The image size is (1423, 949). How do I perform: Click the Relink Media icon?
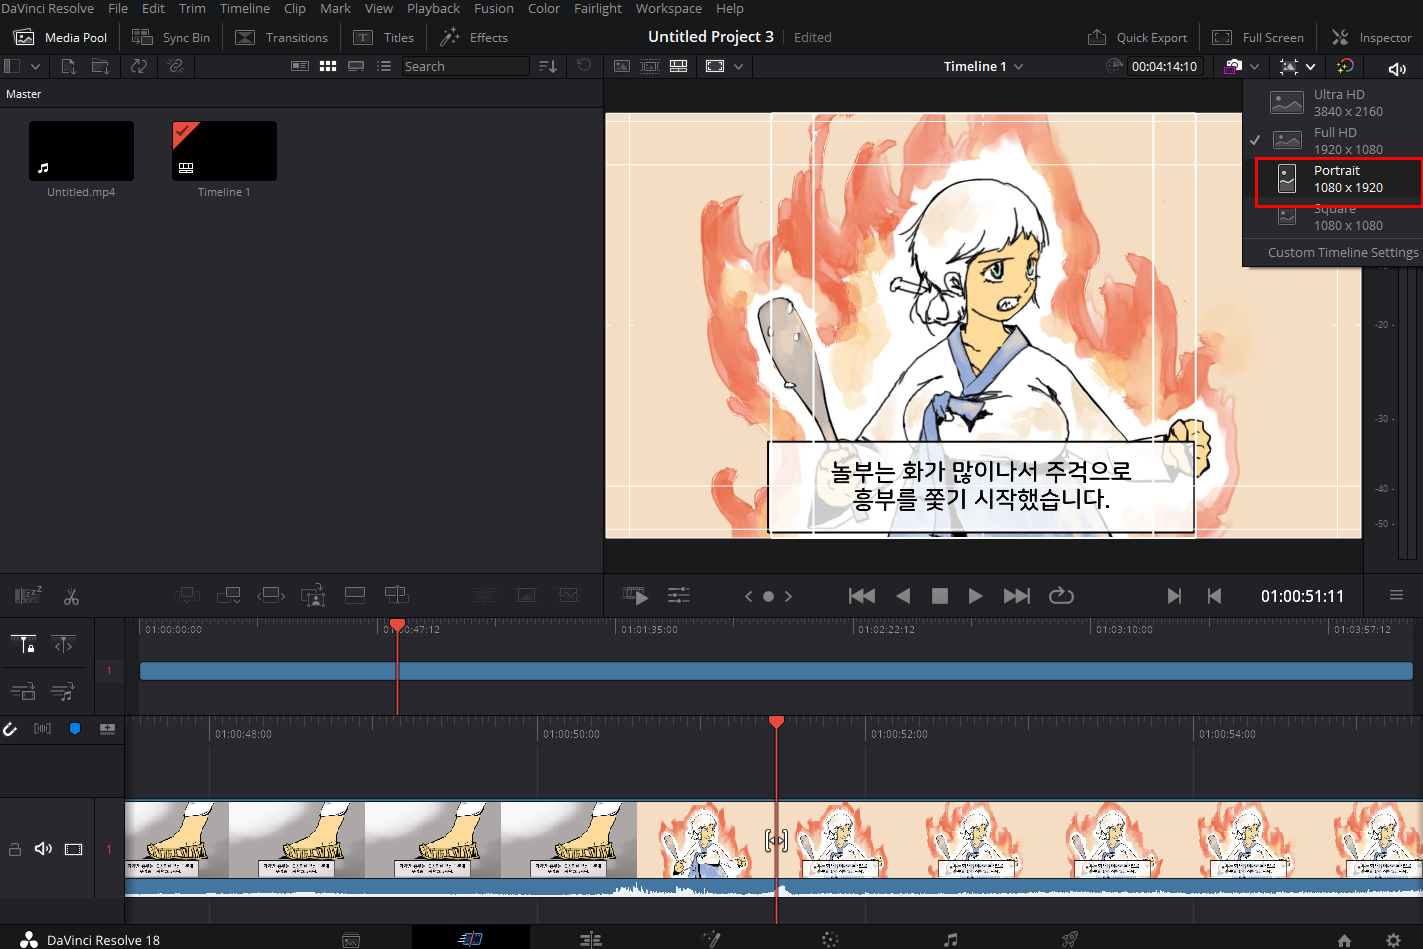(x=175, y=66)
